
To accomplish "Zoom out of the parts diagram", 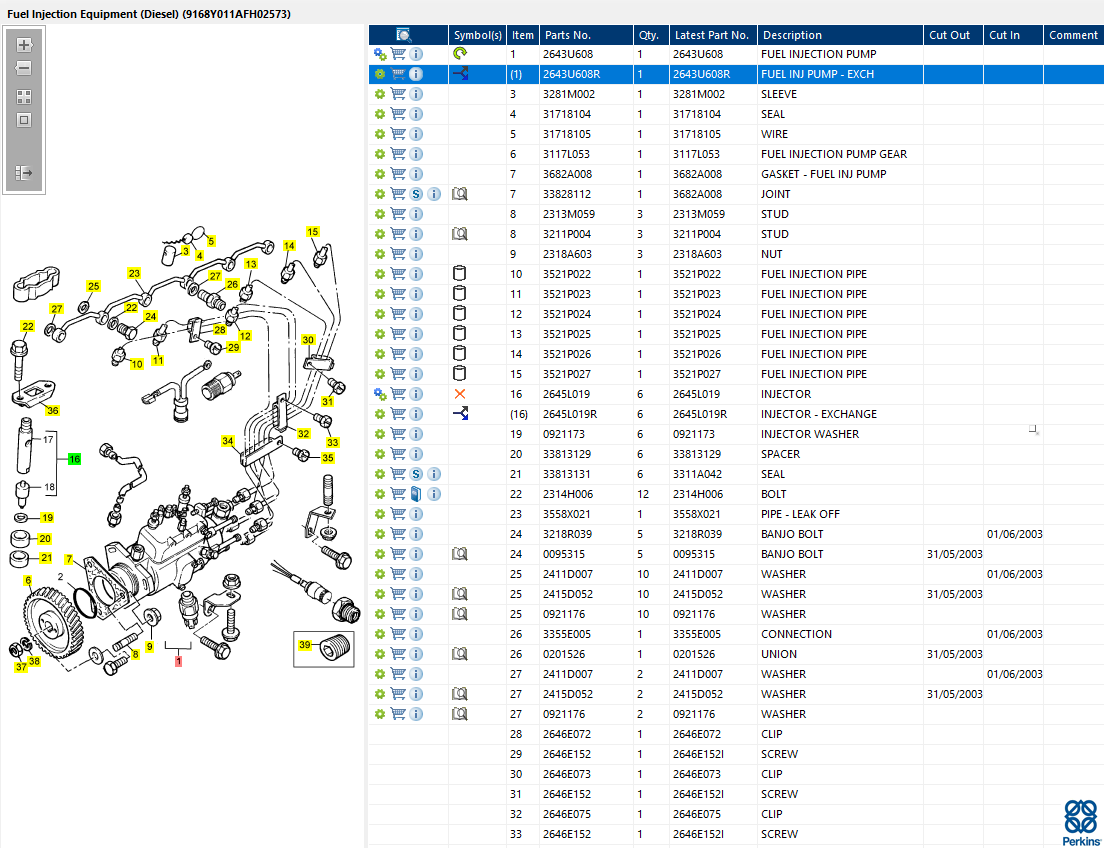I will [24, 68].
